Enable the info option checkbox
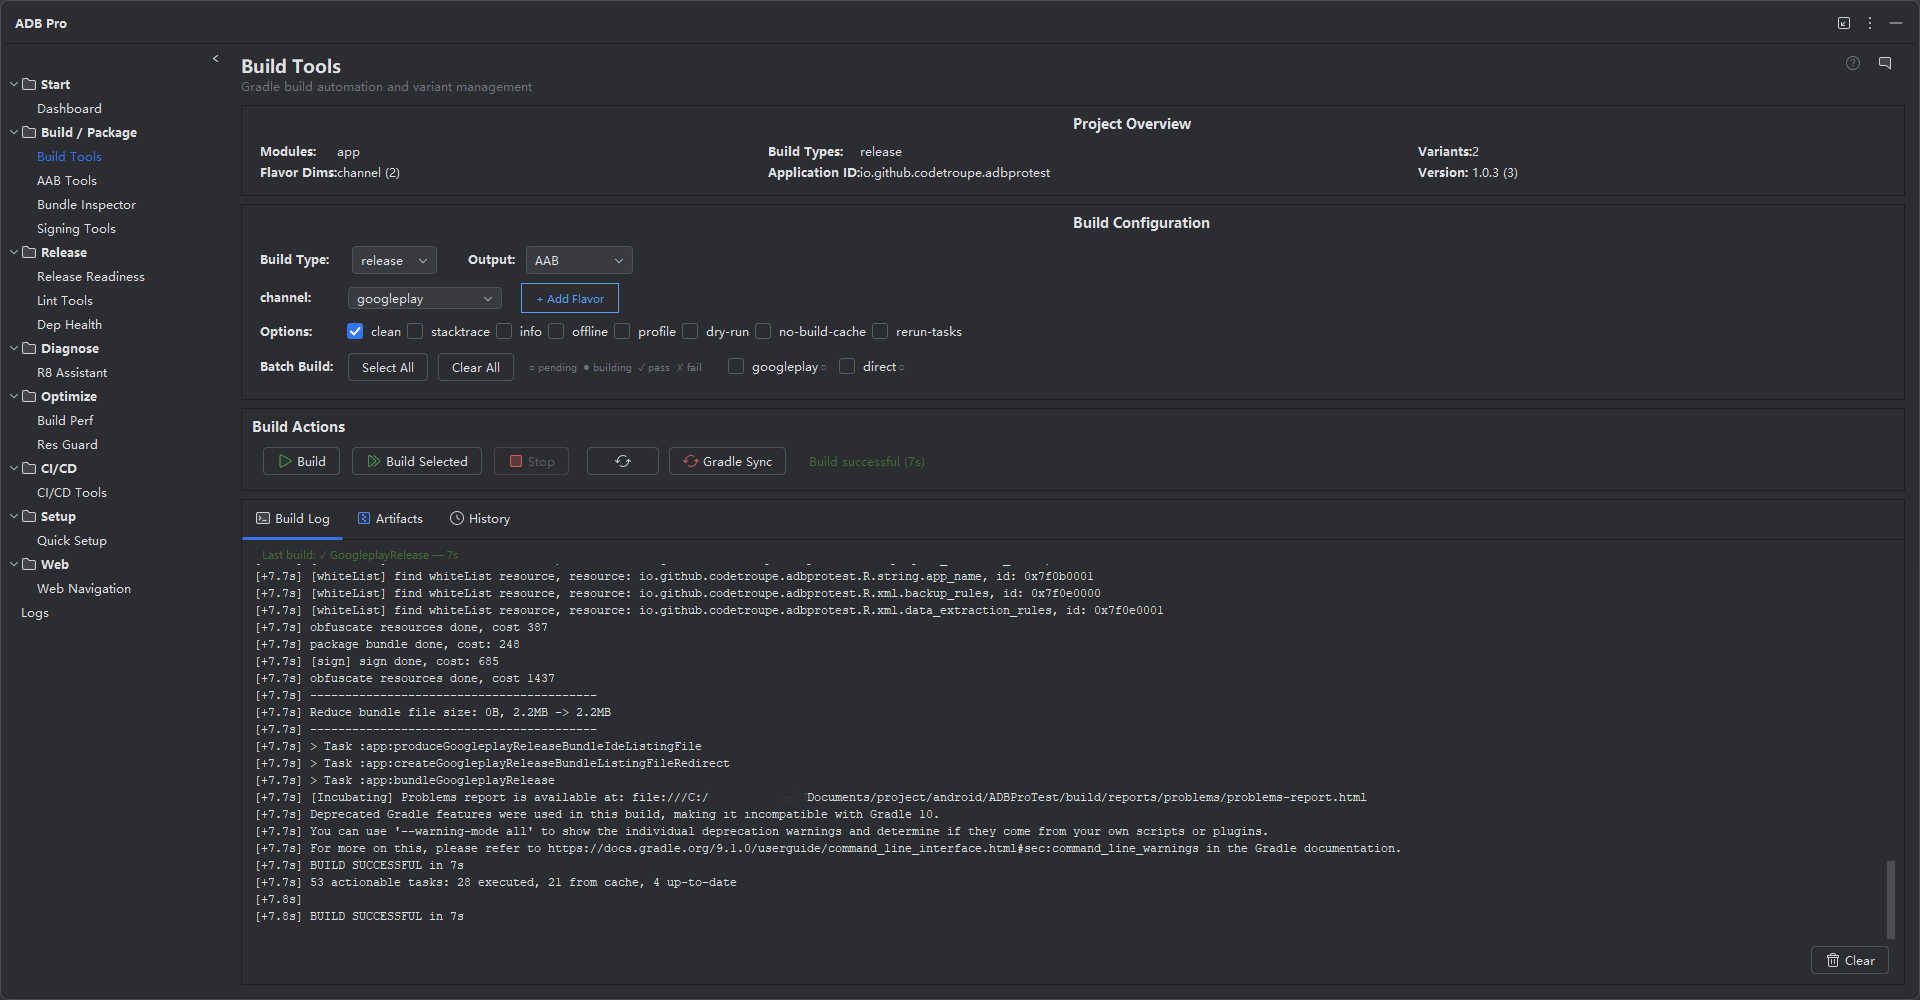1920x1000 pixels. (504, 331)
